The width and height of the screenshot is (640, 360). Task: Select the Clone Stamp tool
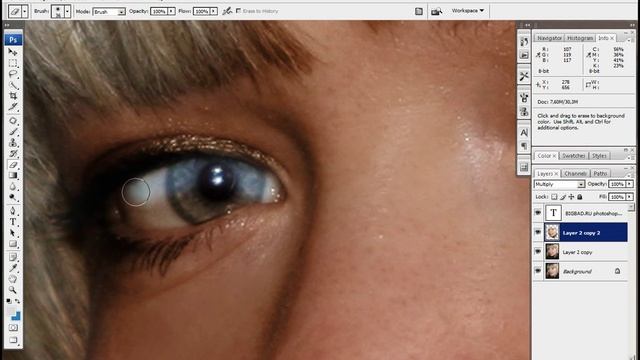13,143
